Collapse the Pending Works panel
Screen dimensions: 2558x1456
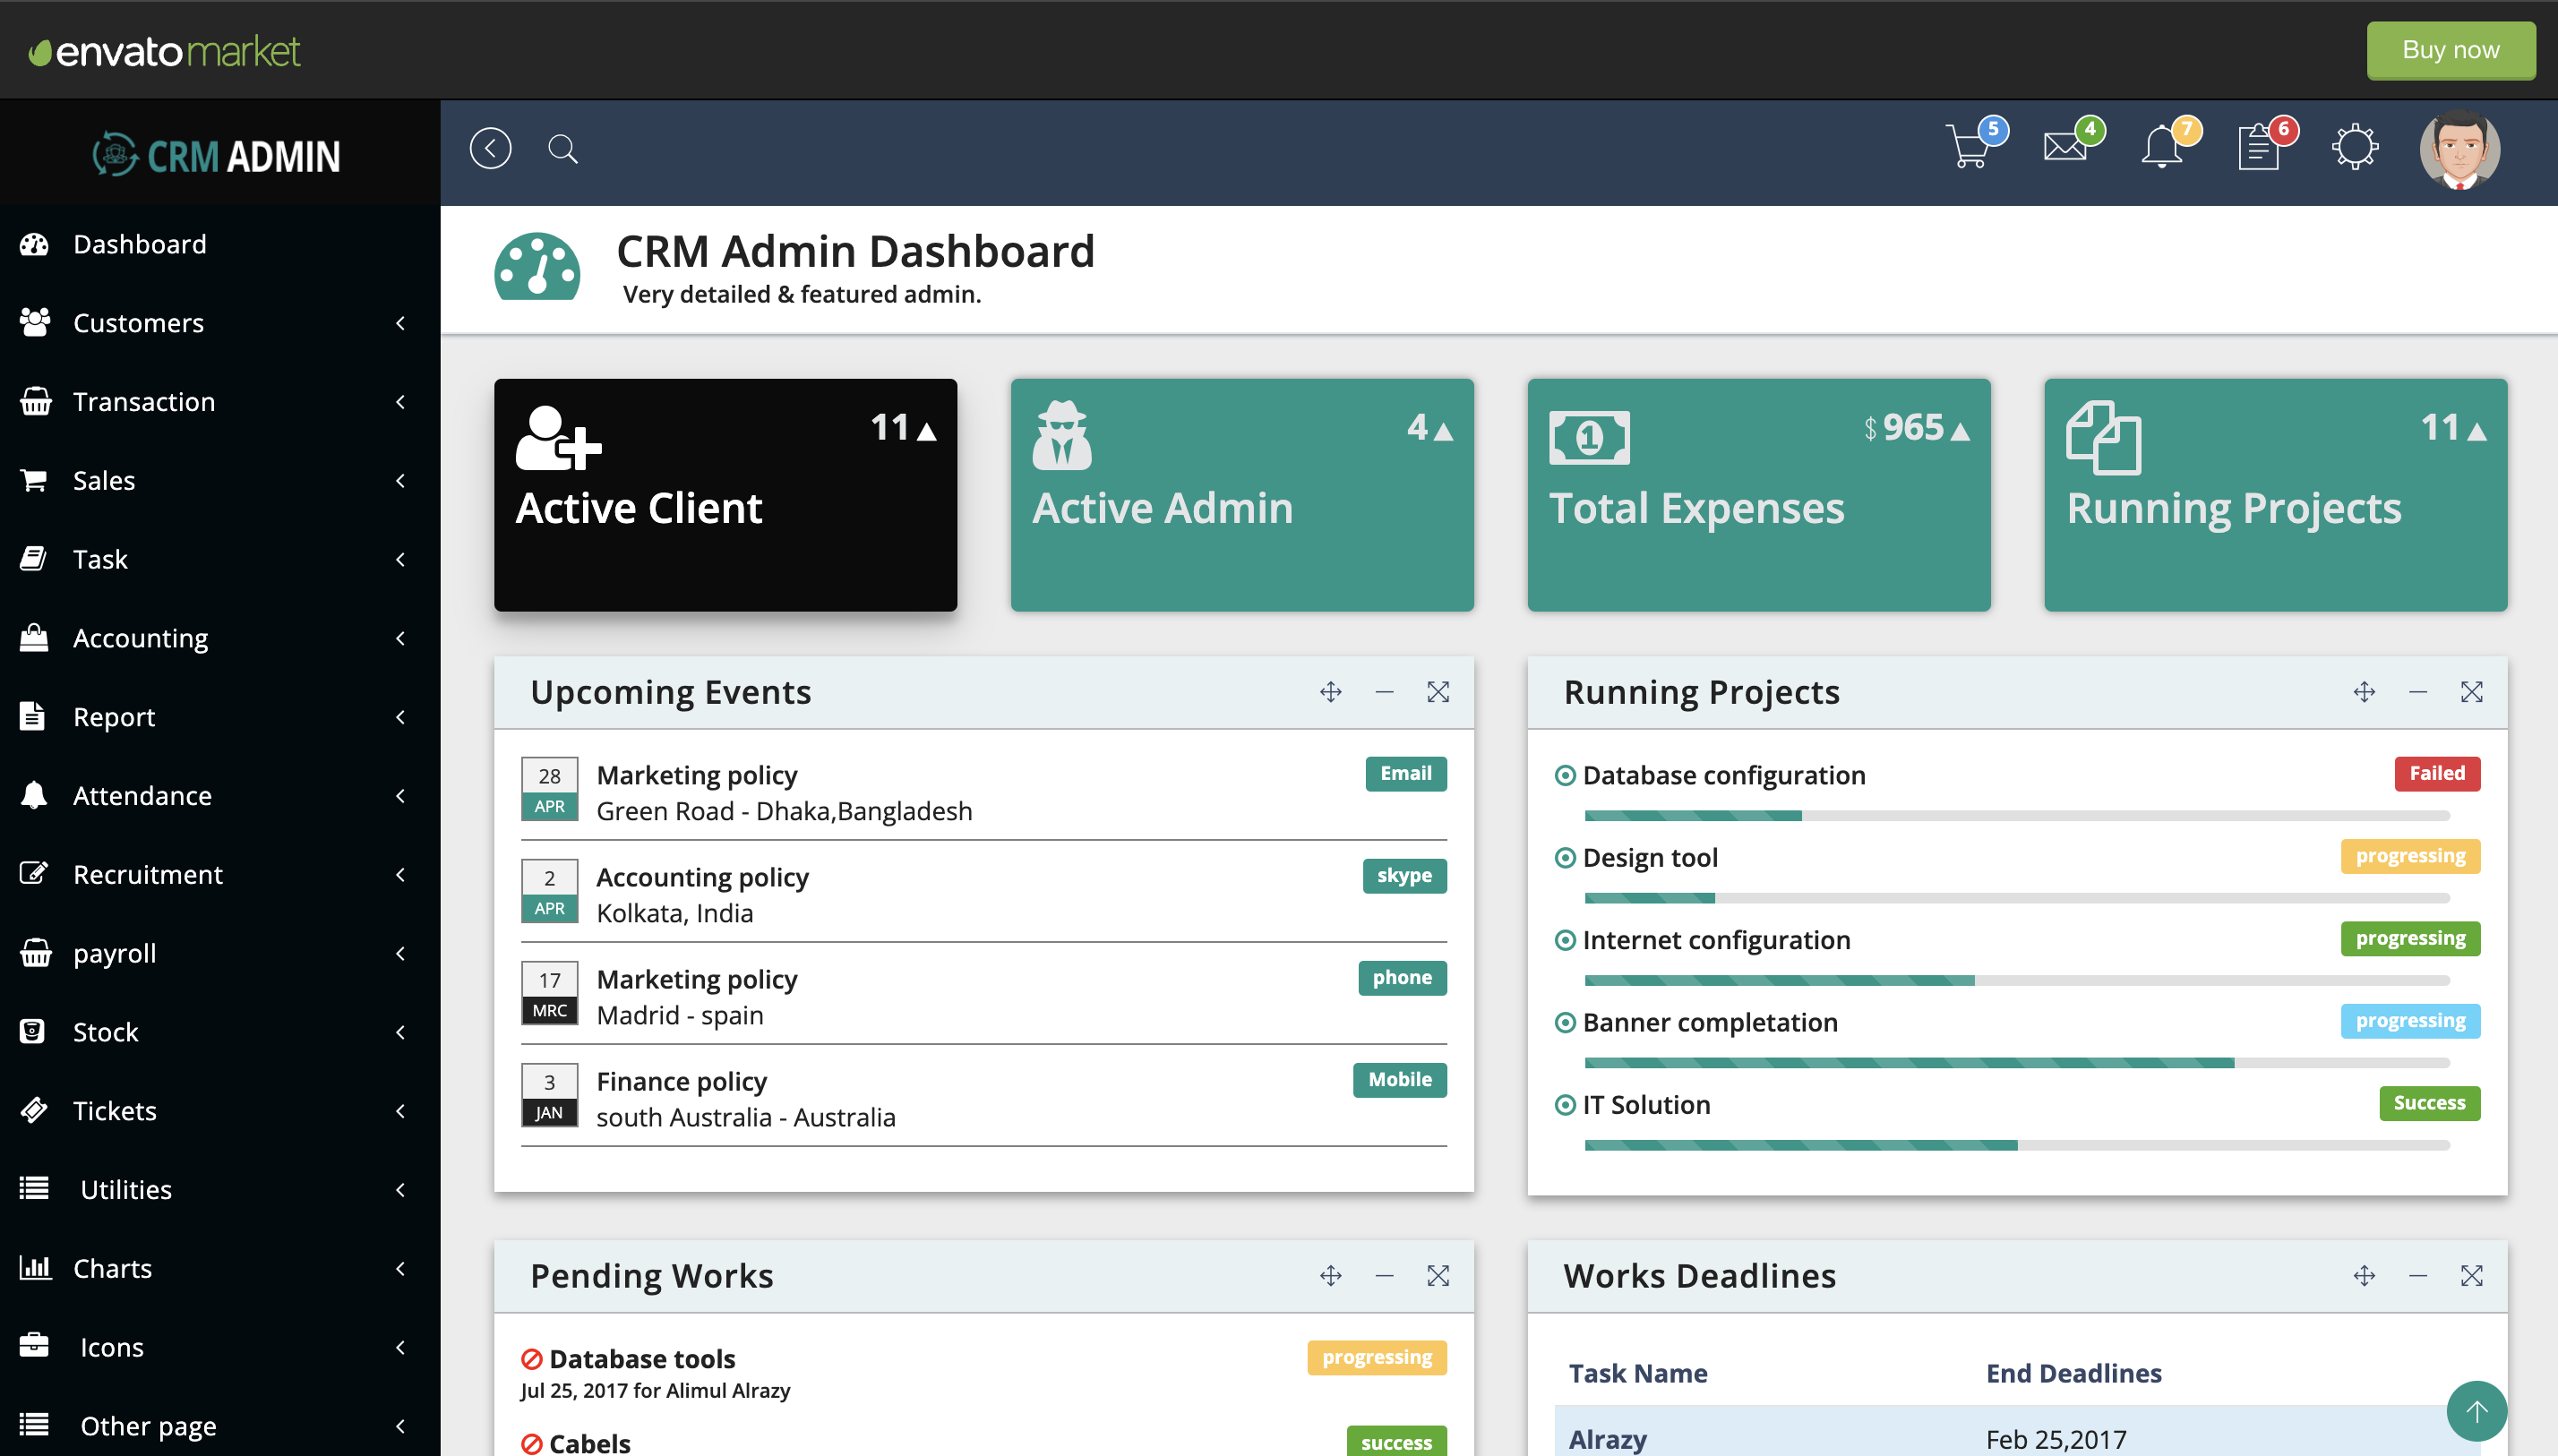(x=1384, y=1276)
